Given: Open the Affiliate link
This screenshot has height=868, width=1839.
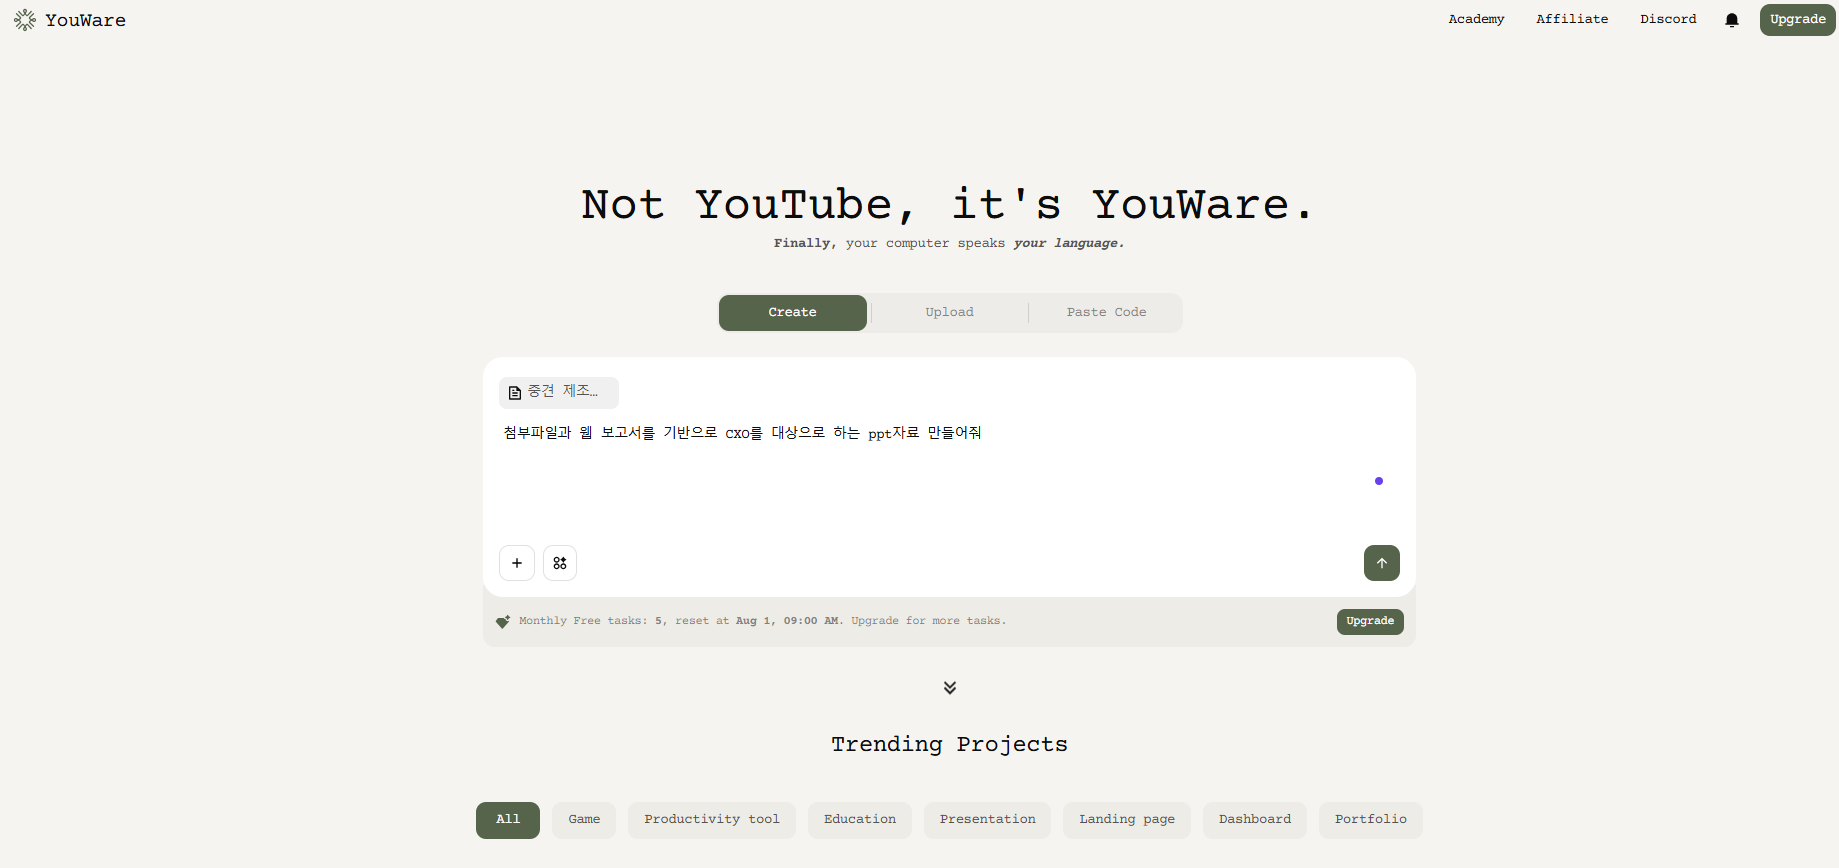Looking at the screenshot, I should click(x=1572, y=19).
